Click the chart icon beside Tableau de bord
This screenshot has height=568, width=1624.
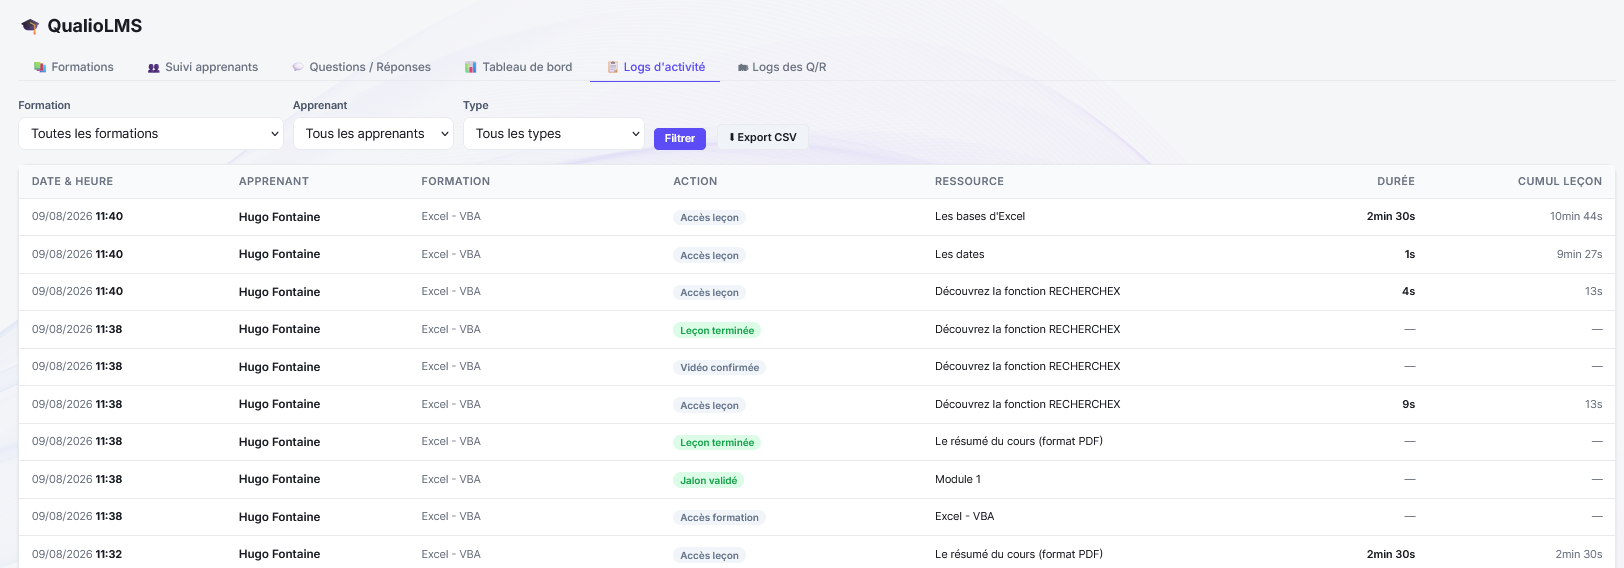tap(471, 67)
